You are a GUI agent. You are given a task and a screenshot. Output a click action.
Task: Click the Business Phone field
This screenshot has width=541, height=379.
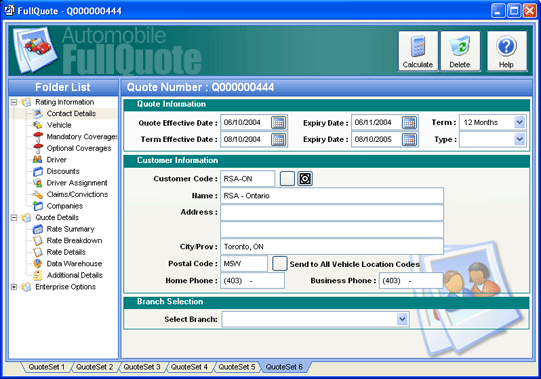point(411,281)
